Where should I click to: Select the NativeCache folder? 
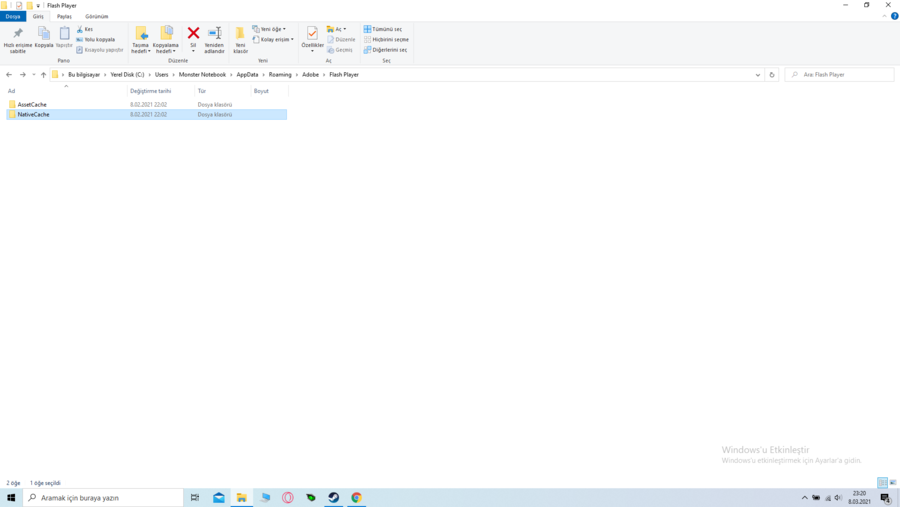146,114
